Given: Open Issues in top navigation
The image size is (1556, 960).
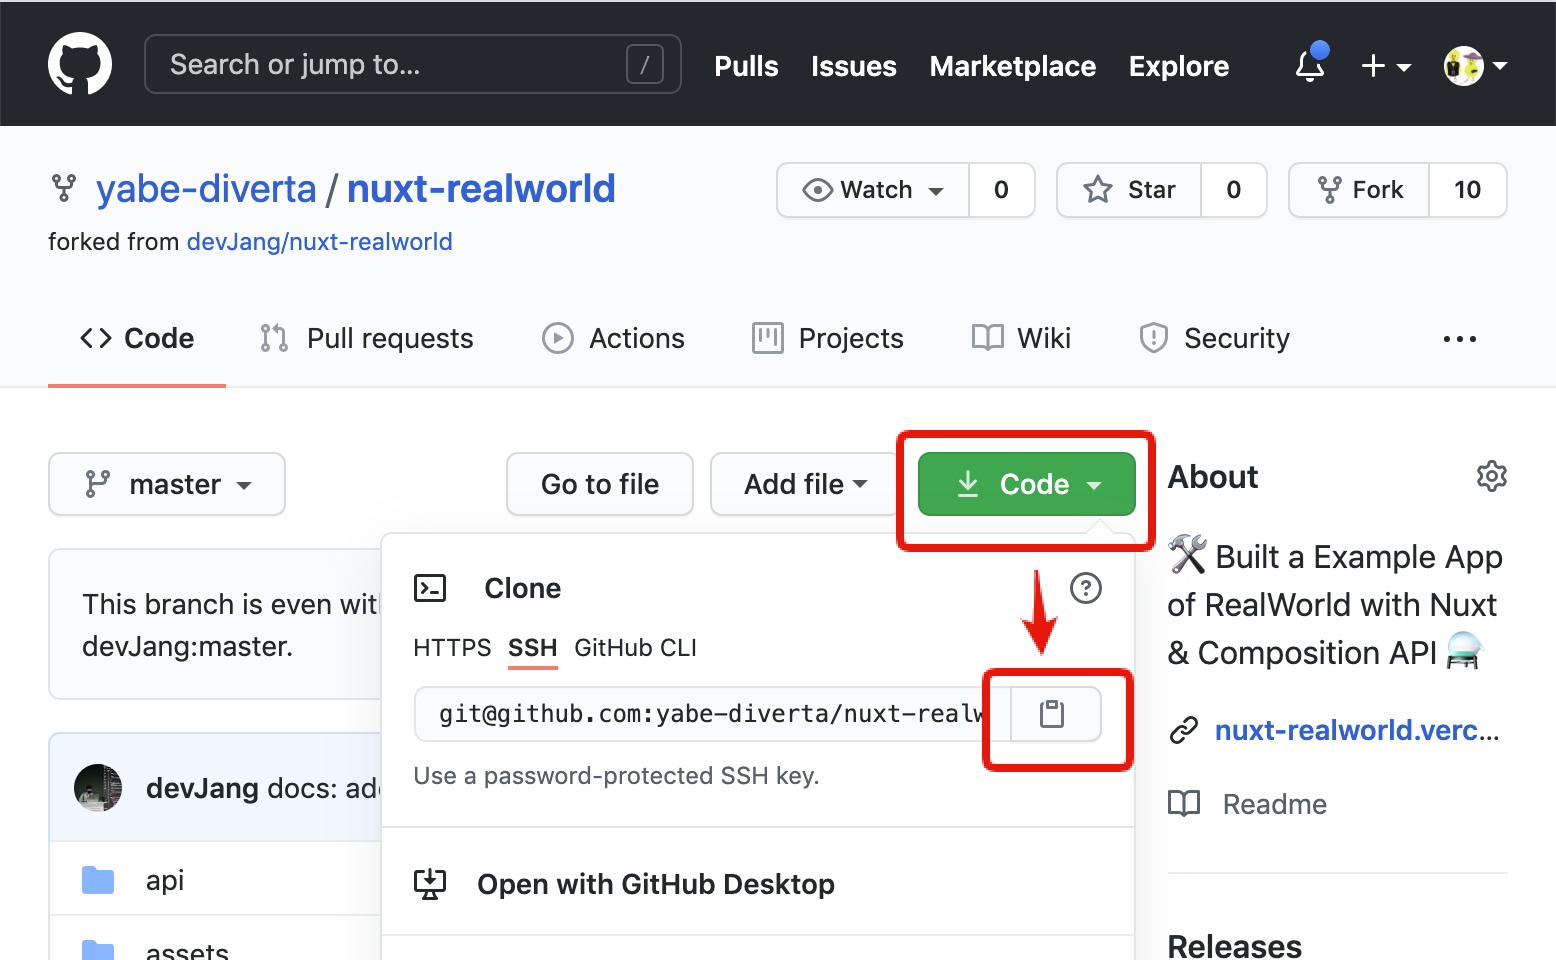Looking at the screenshot, I should (x=854, y=66).
